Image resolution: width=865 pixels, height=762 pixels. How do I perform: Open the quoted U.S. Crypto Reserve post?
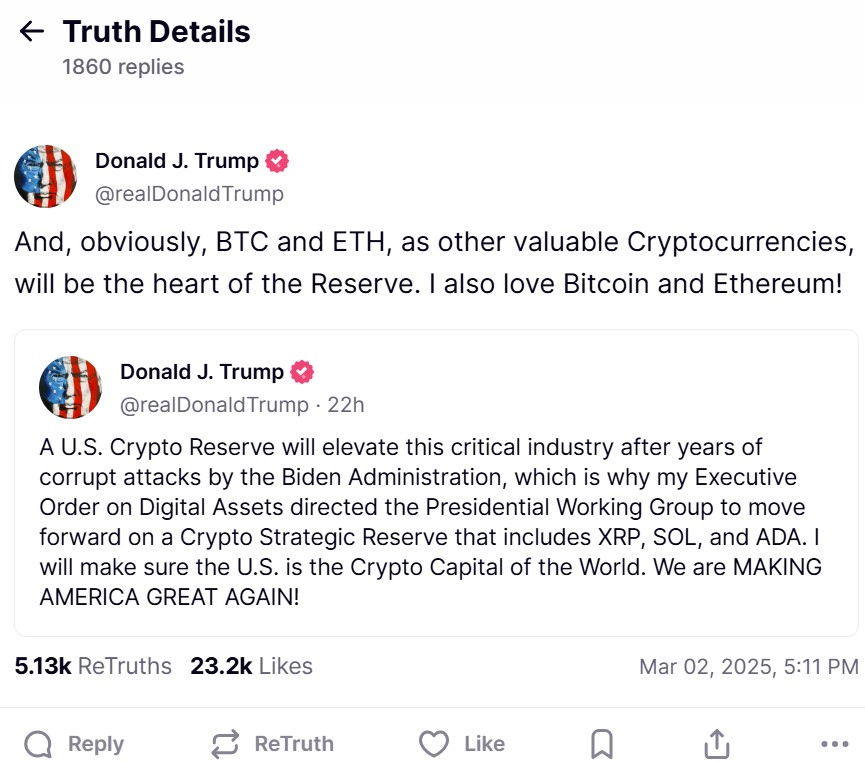(436, 520)
